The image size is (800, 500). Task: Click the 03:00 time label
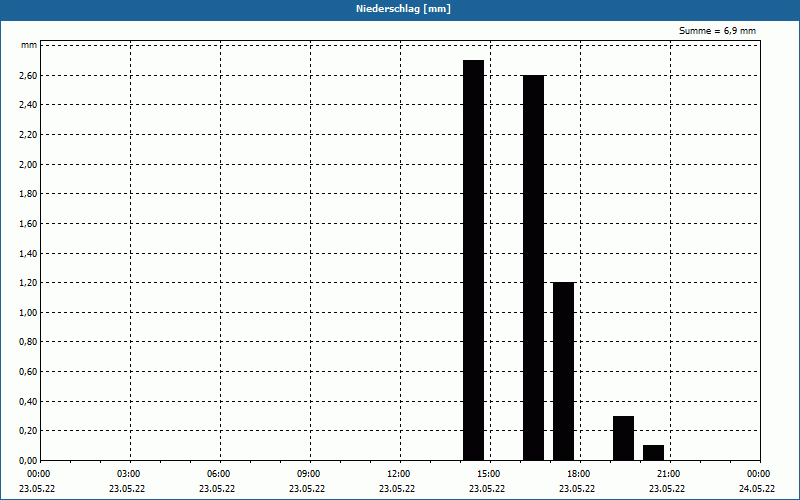(128, 474)
